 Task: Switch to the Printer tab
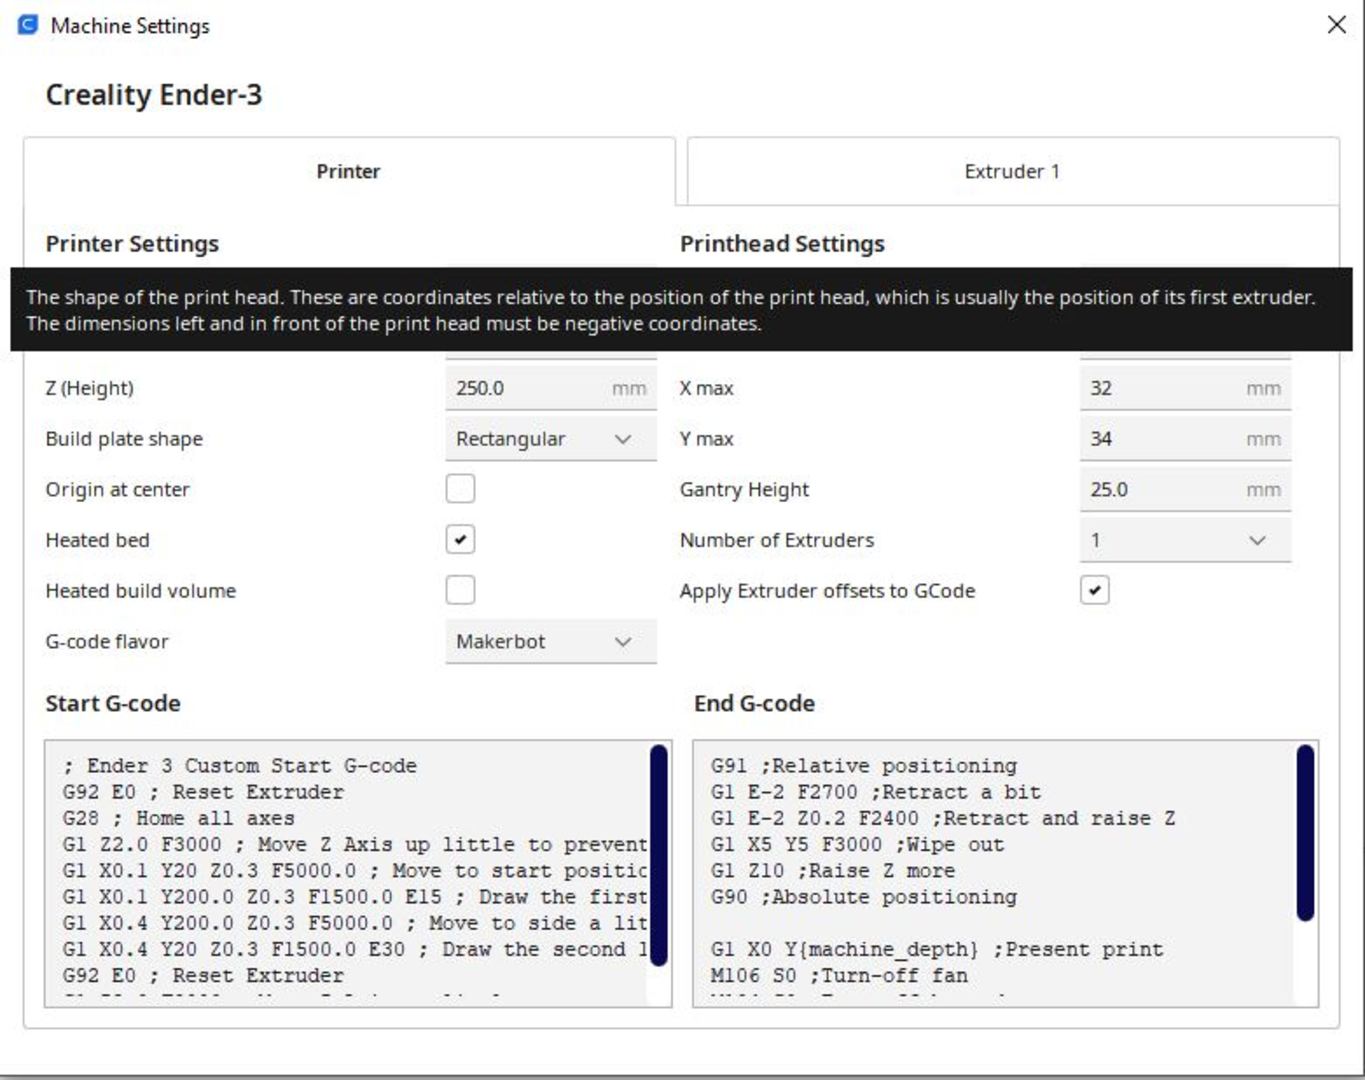[349, 171]
